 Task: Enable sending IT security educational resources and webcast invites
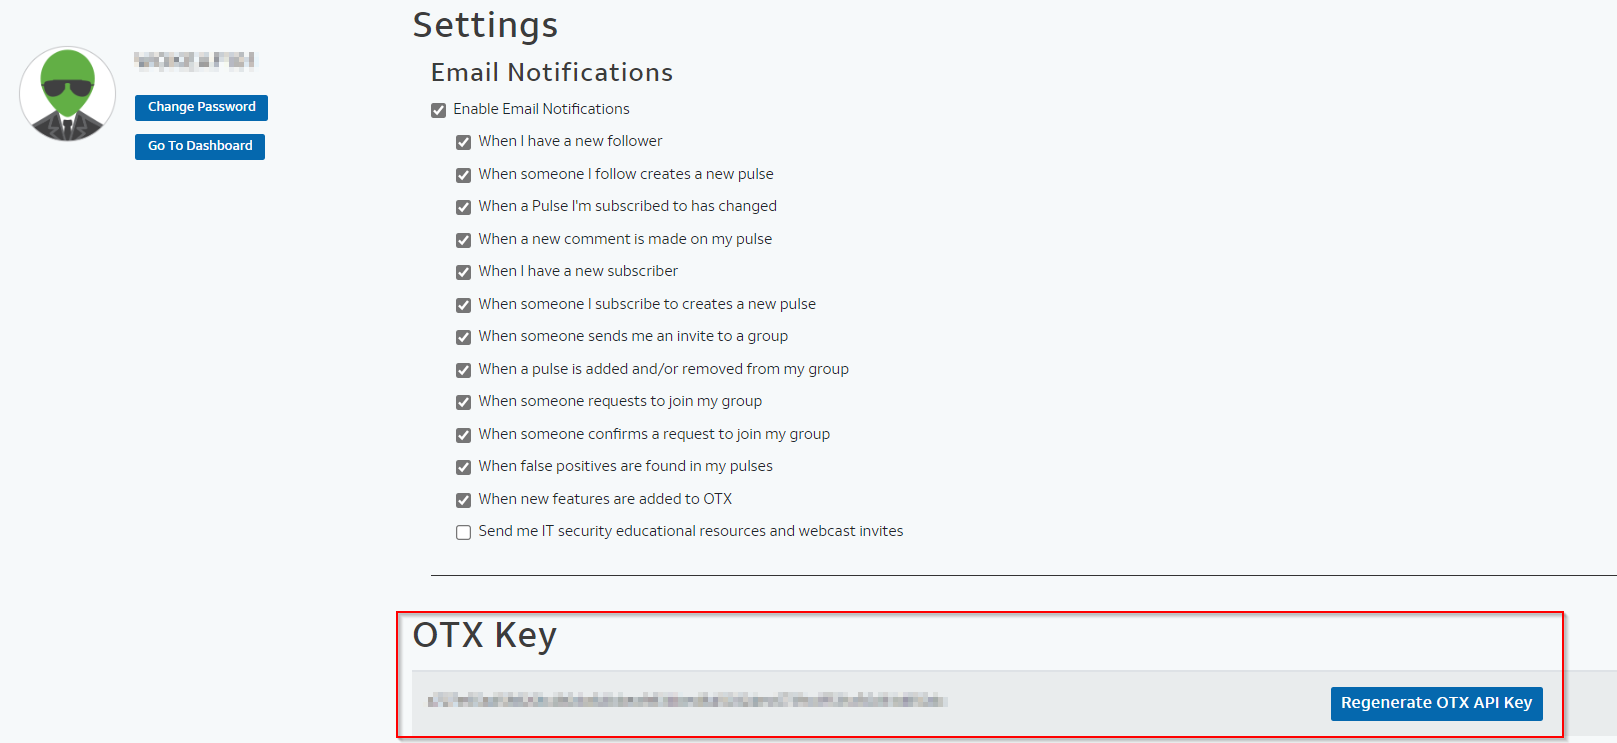pyautogui.click(x=463, y=532)
